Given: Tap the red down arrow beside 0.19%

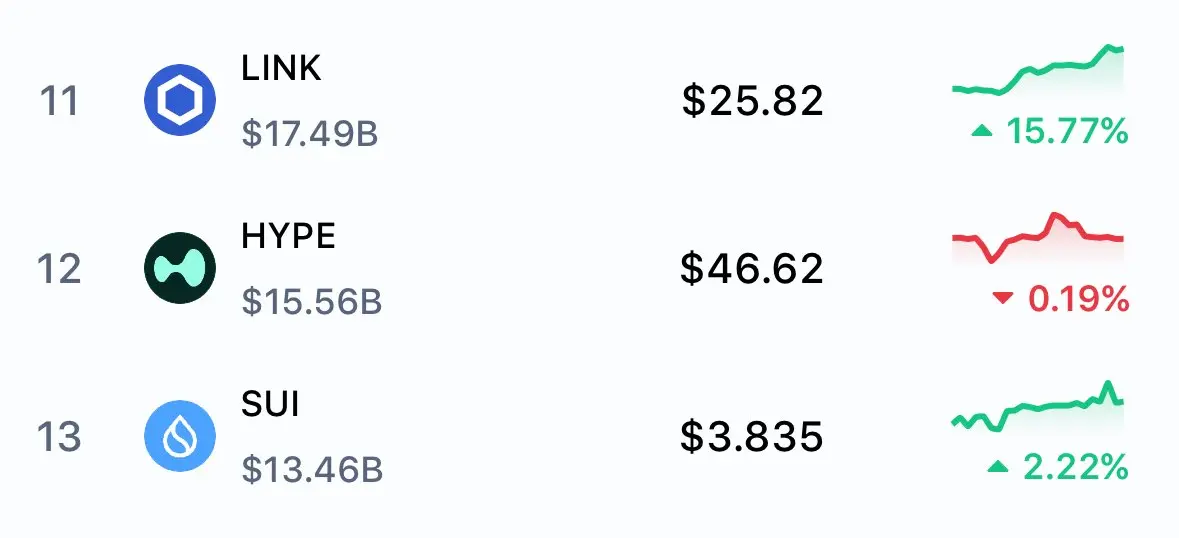Looking at the screenshot, I should click(x=1003, y=299).
